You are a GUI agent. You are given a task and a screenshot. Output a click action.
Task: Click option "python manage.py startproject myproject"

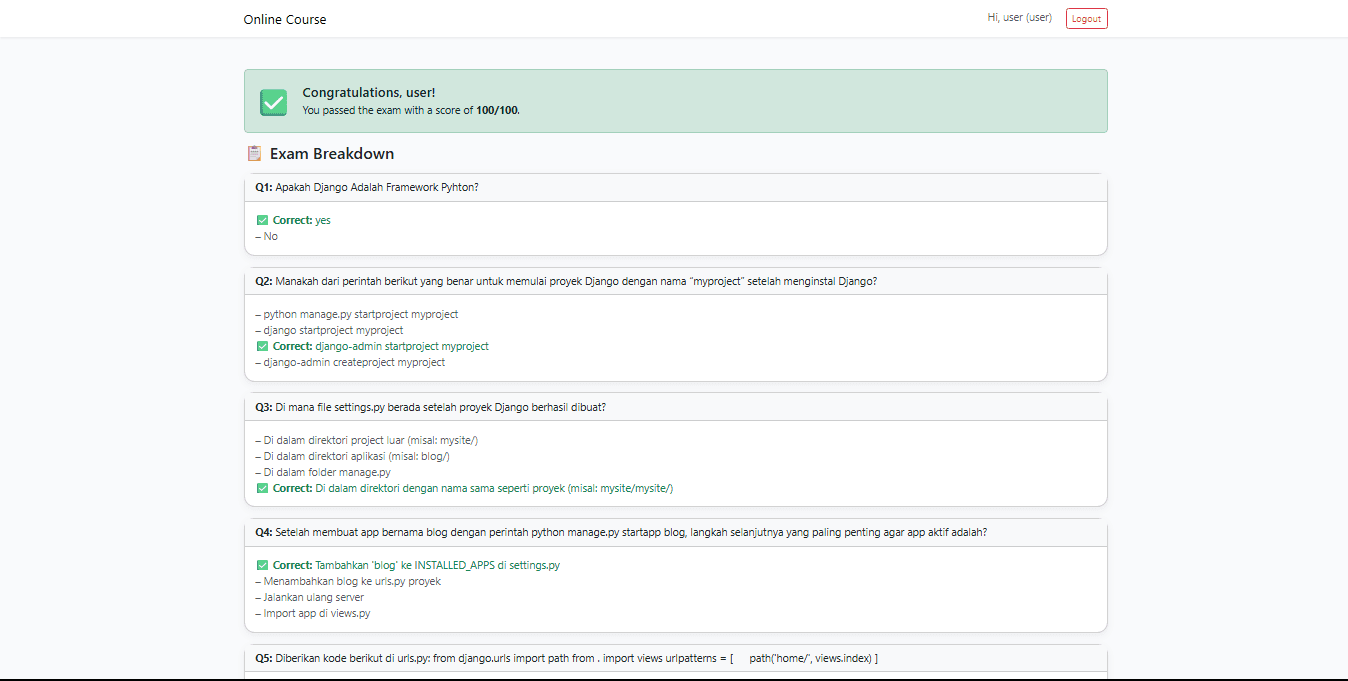[360, 314]
